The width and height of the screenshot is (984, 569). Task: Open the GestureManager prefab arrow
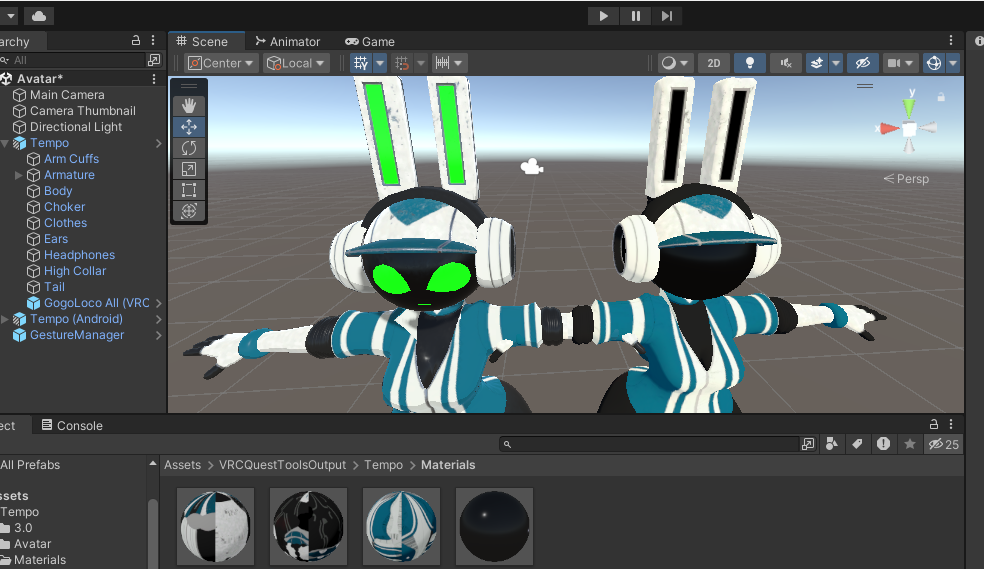pyautogui.click(x=159, y=335)
